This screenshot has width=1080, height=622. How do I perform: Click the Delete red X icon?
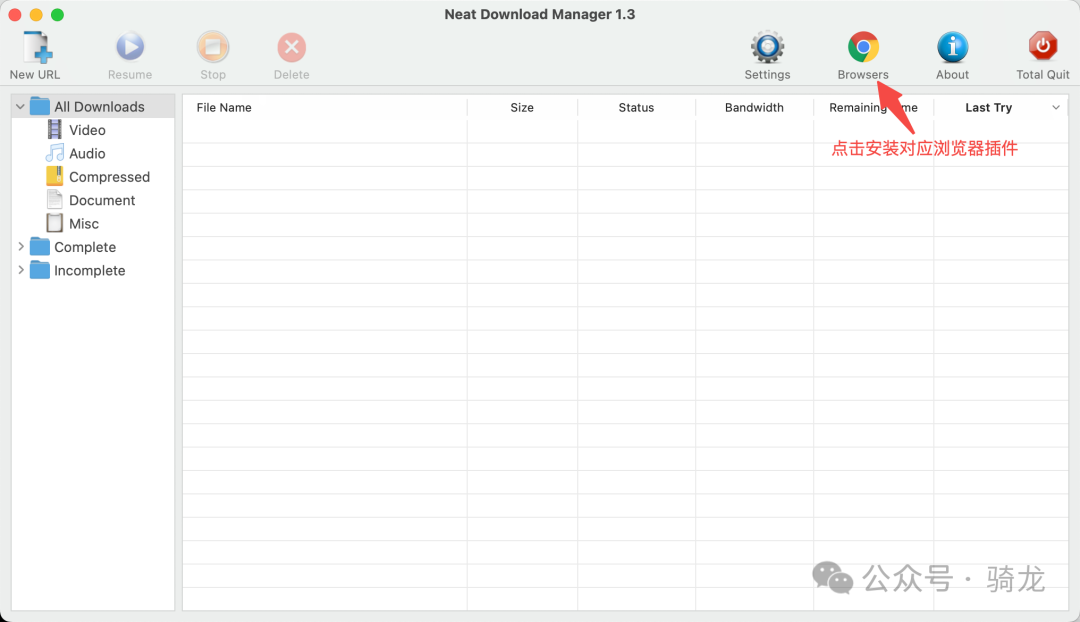pos(291,48)
